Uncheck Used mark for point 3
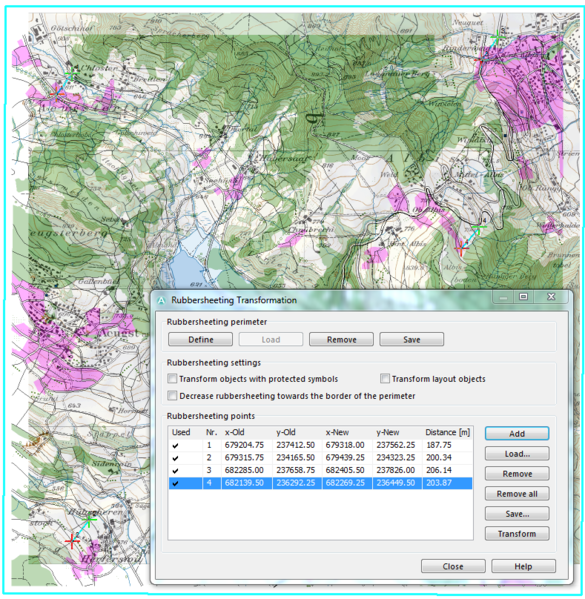The width and height of the screenshot is (585, 599). coord(175,471)
